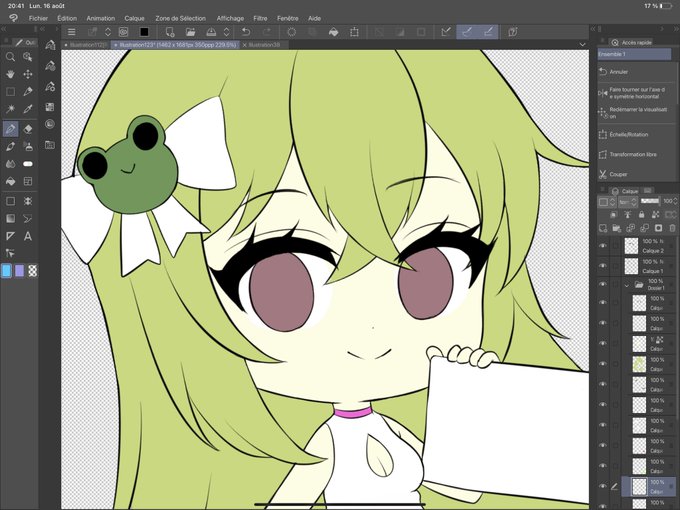The height and width of the screenshot is (510, 680).
Task: Click horizontal symmetry rotate button
Action: (632, 93)
